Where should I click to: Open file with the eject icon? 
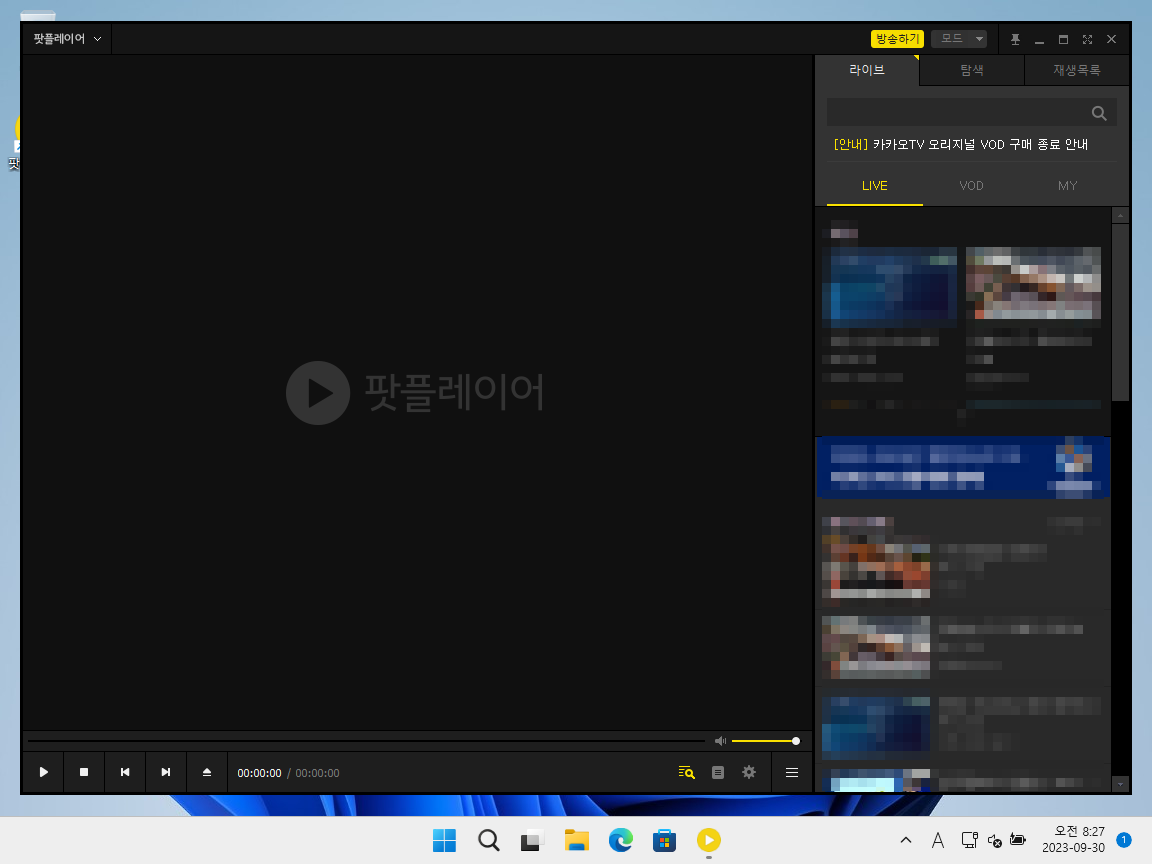[x=206, y=772]
